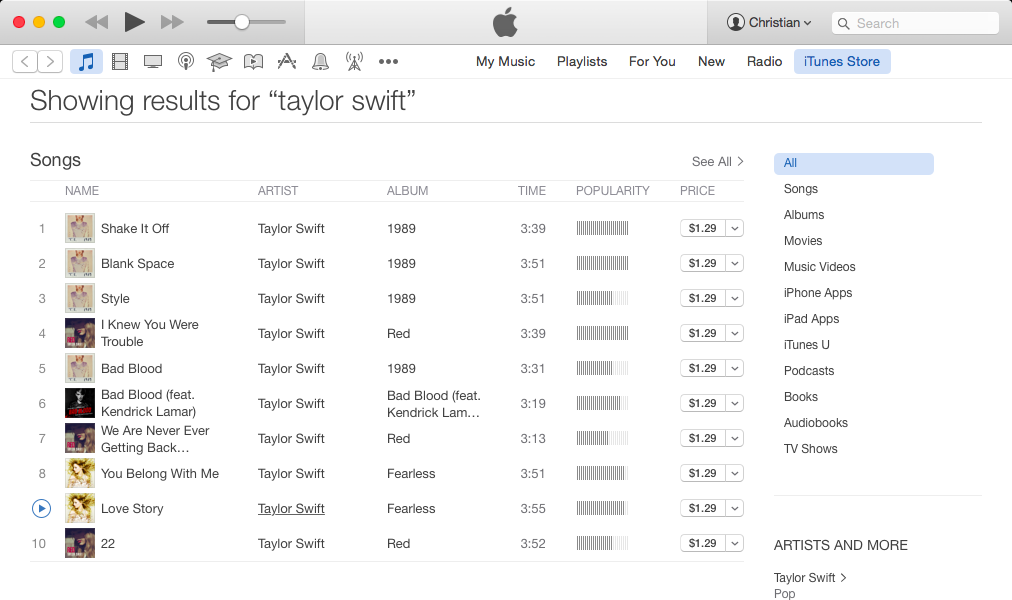Click the Play button in toolbar

(134, 22)
